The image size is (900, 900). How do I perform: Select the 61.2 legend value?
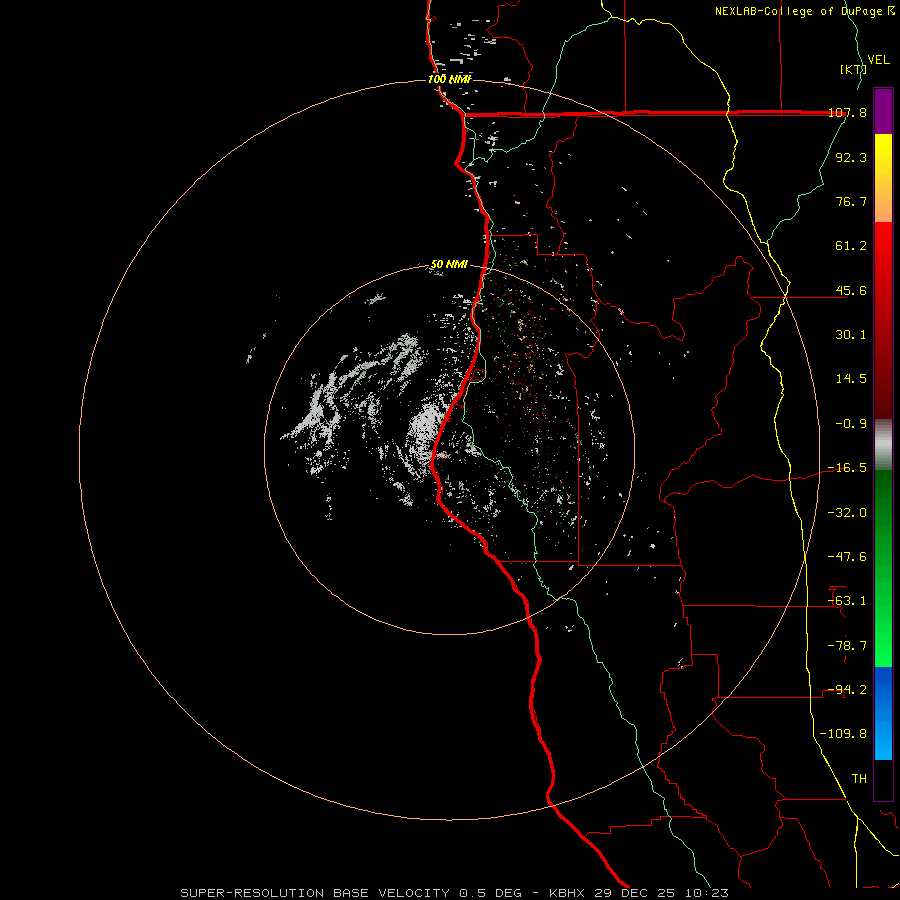click(x=851, y=246)
